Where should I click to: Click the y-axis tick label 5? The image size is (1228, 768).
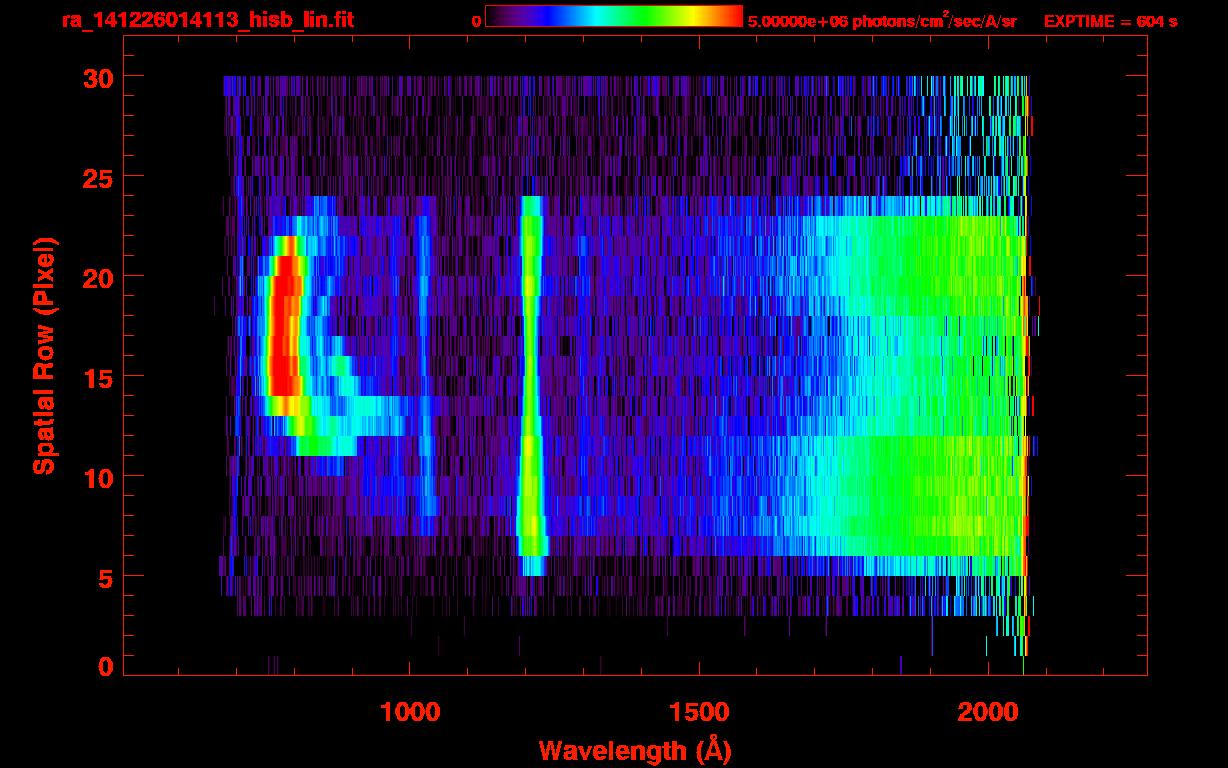[107, 577]
